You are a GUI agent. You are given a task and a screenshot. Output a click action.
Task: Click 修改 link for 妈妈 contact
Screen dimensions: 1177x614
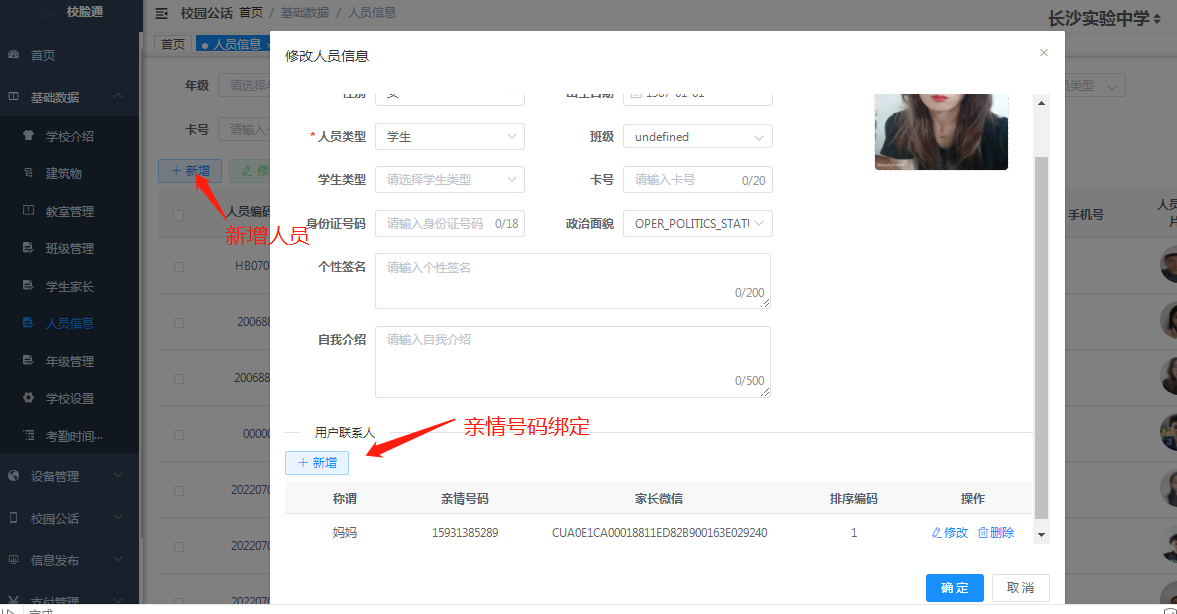(950, 532)
